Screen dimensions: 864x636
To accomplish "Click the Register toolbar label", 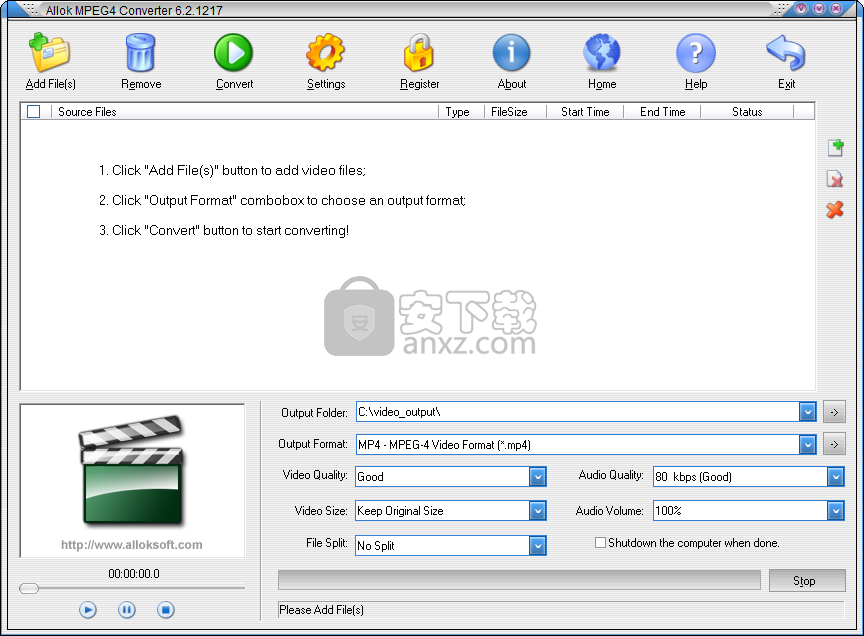I will pos(419,84).
